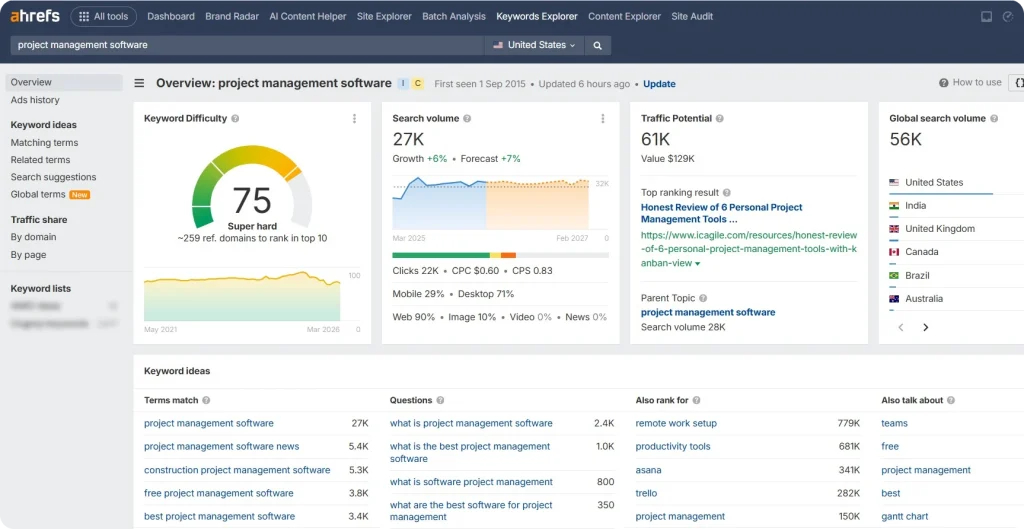Open 'remote work setup' keyword
1024x529 pixels.
(x=676, y=423)
